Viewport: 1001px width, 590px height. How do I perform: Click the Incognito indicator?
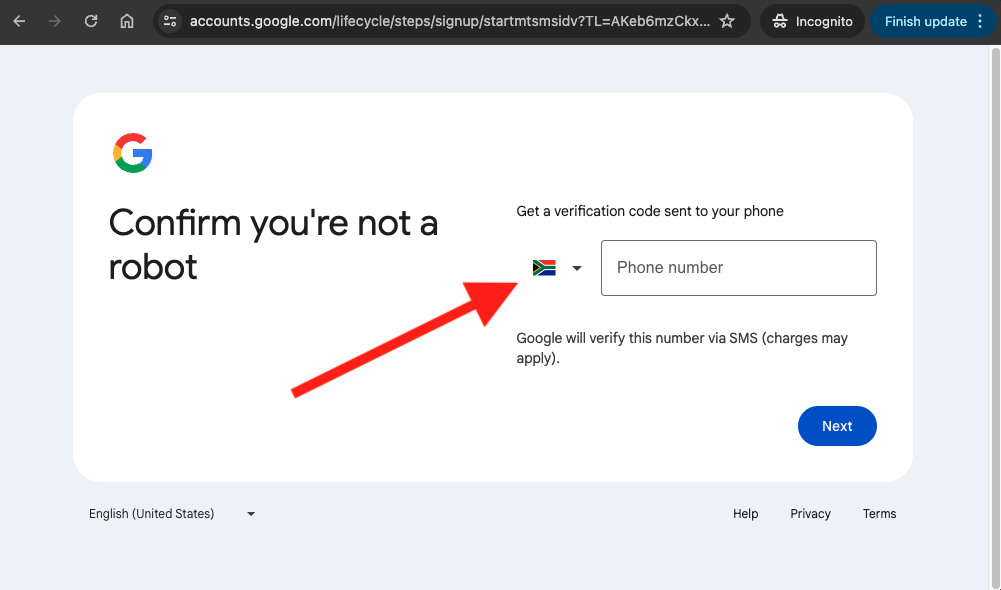pos(812,21)
